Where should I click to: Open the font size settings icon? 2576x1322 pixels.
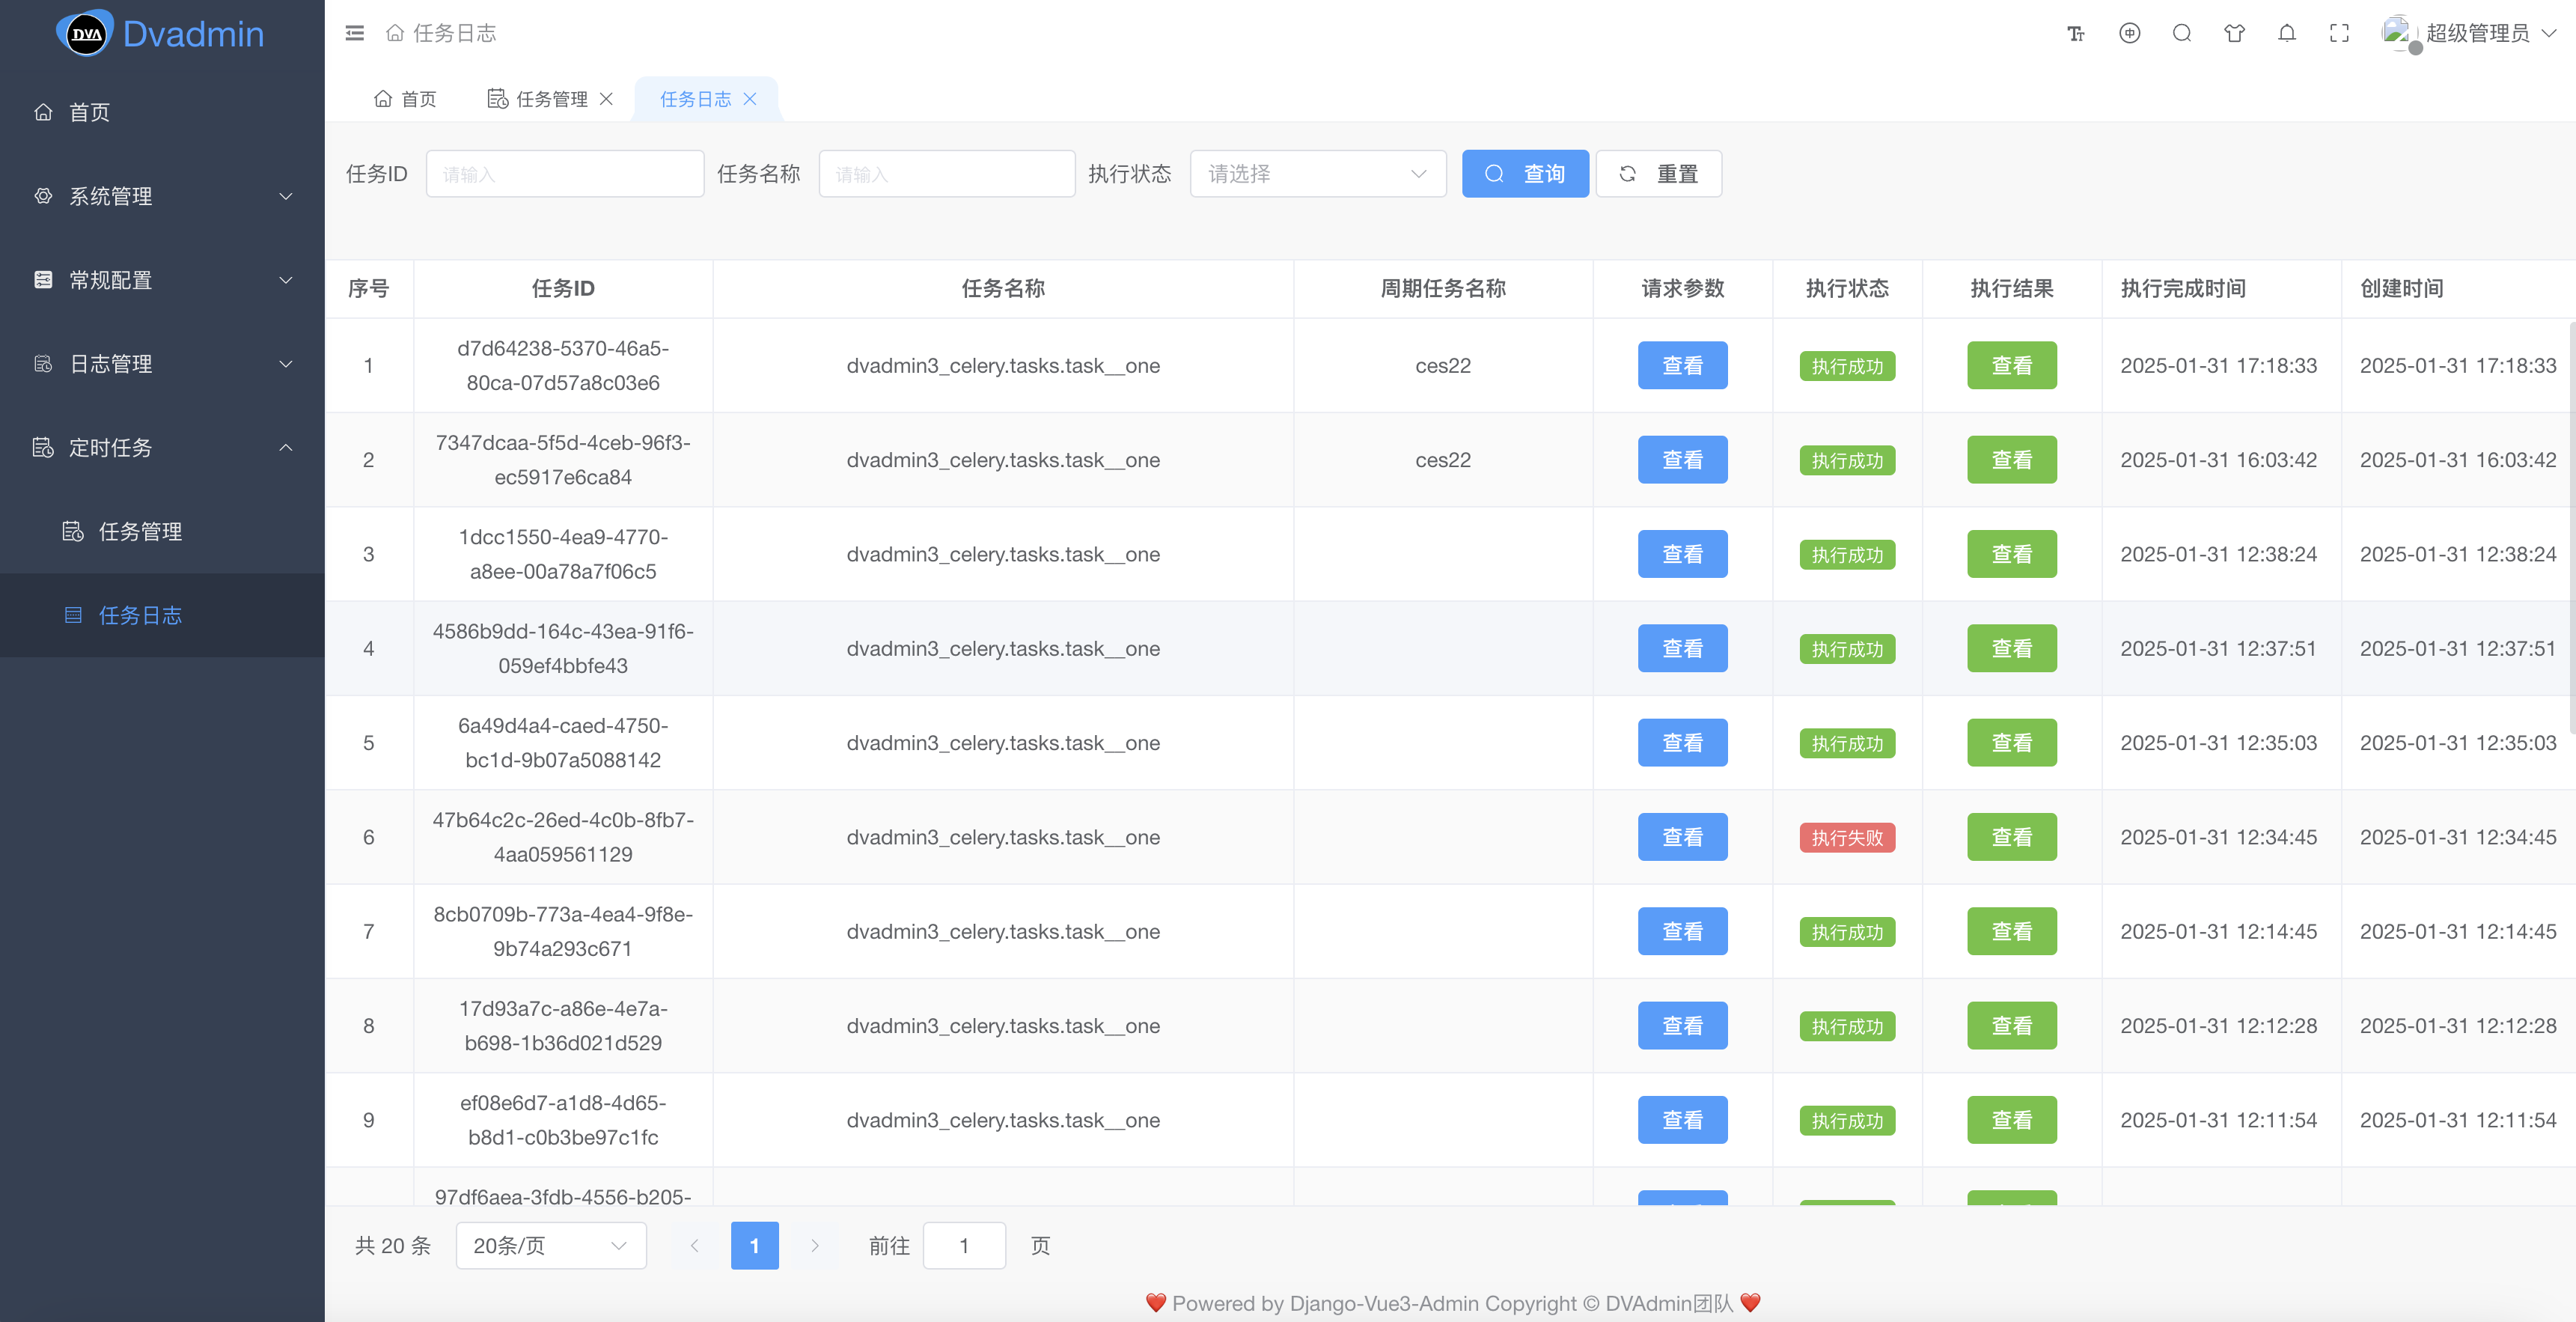click(2076, 33)
